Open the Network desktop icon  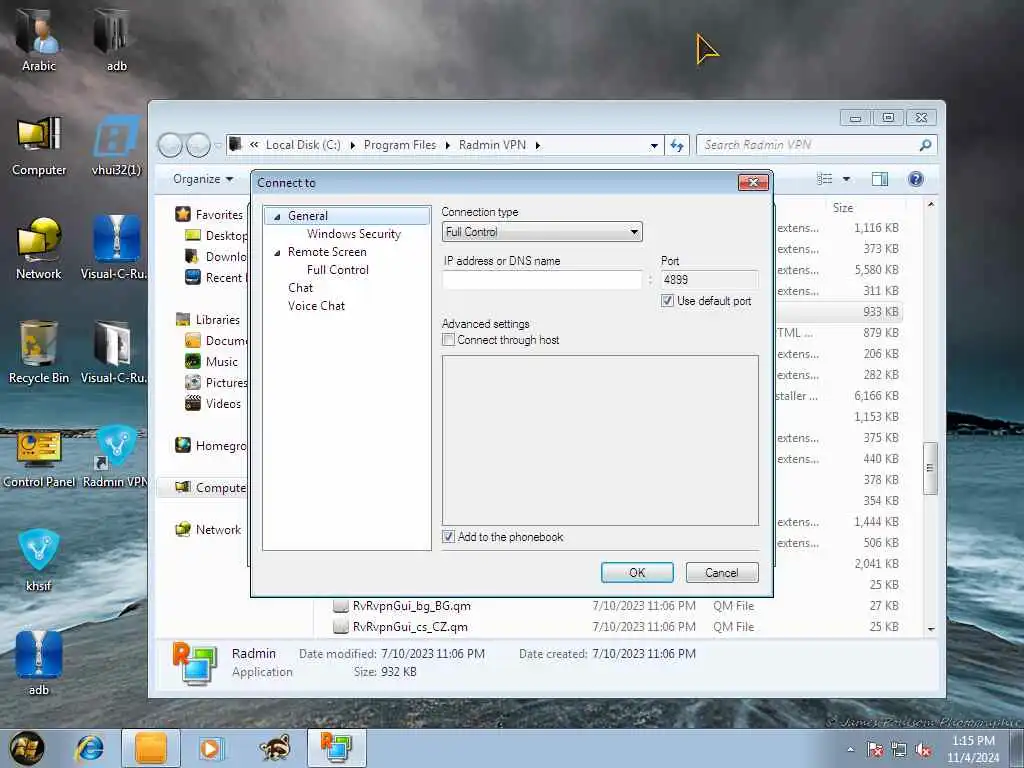(39, 248)
